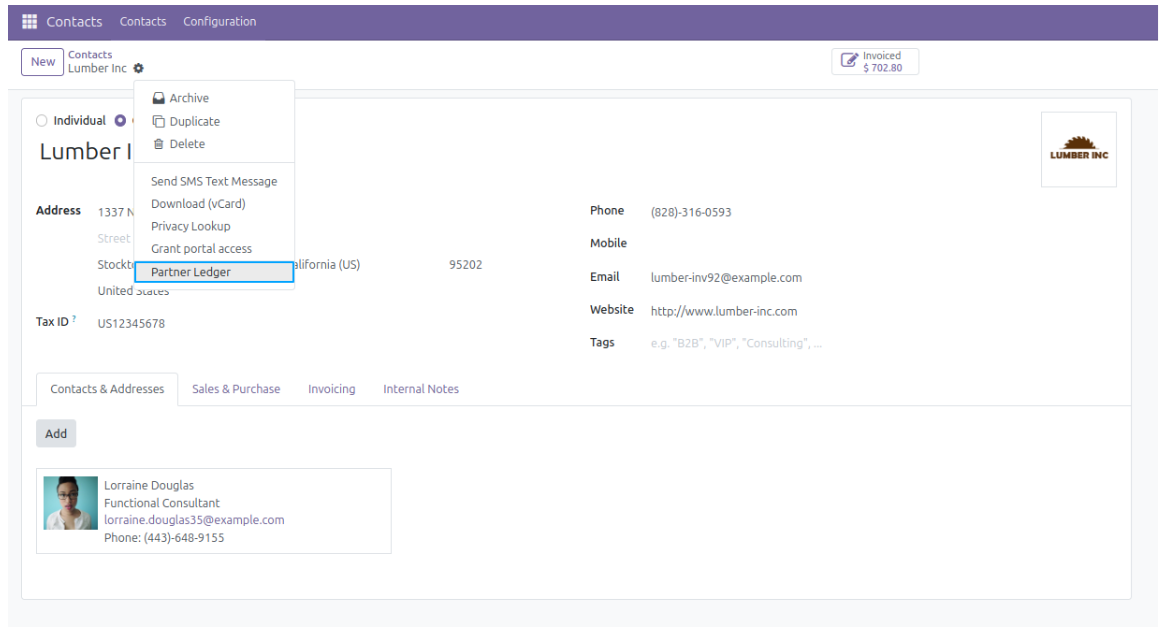Open the Configuration menu
The image size is (1163, 632).
point(219,21)
